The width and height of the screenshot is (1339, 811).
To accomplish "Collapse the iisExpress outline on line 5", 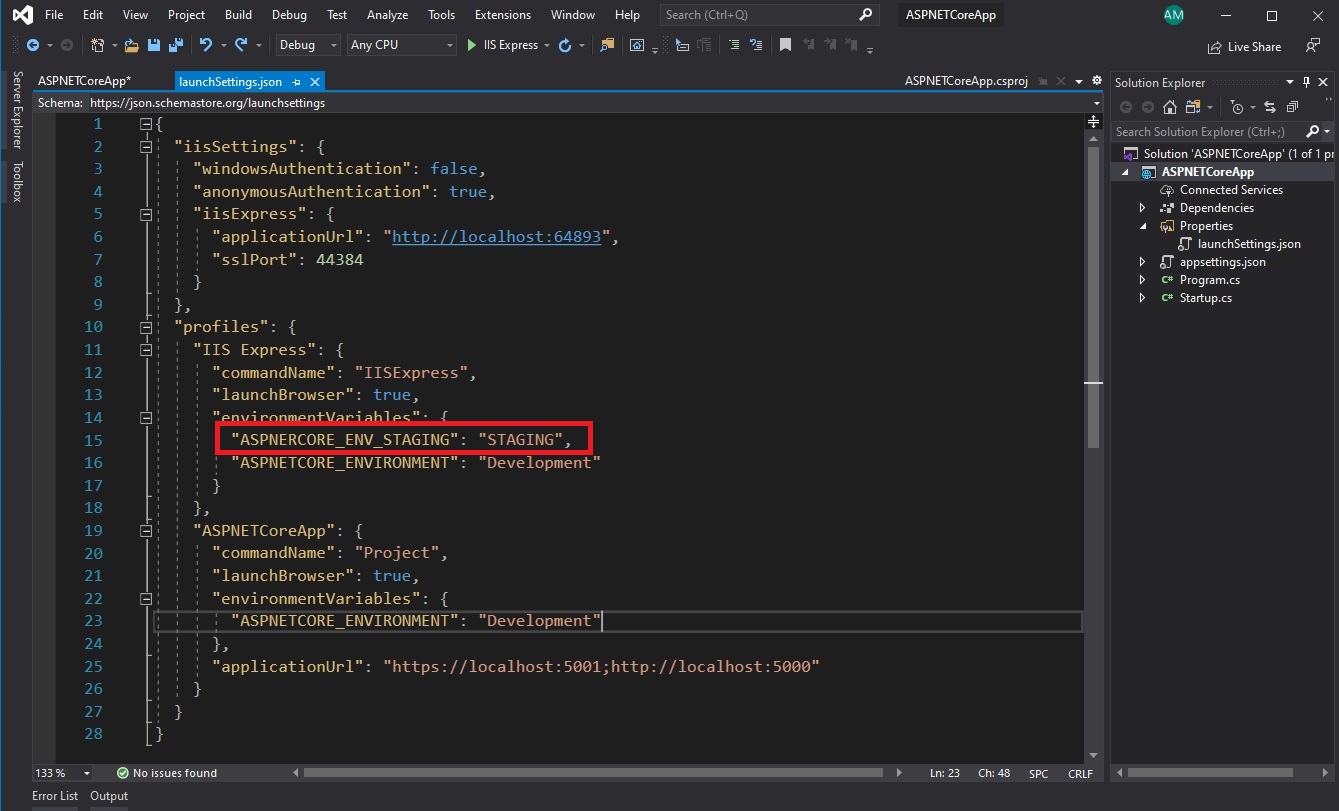I will [x=146, y=214].
